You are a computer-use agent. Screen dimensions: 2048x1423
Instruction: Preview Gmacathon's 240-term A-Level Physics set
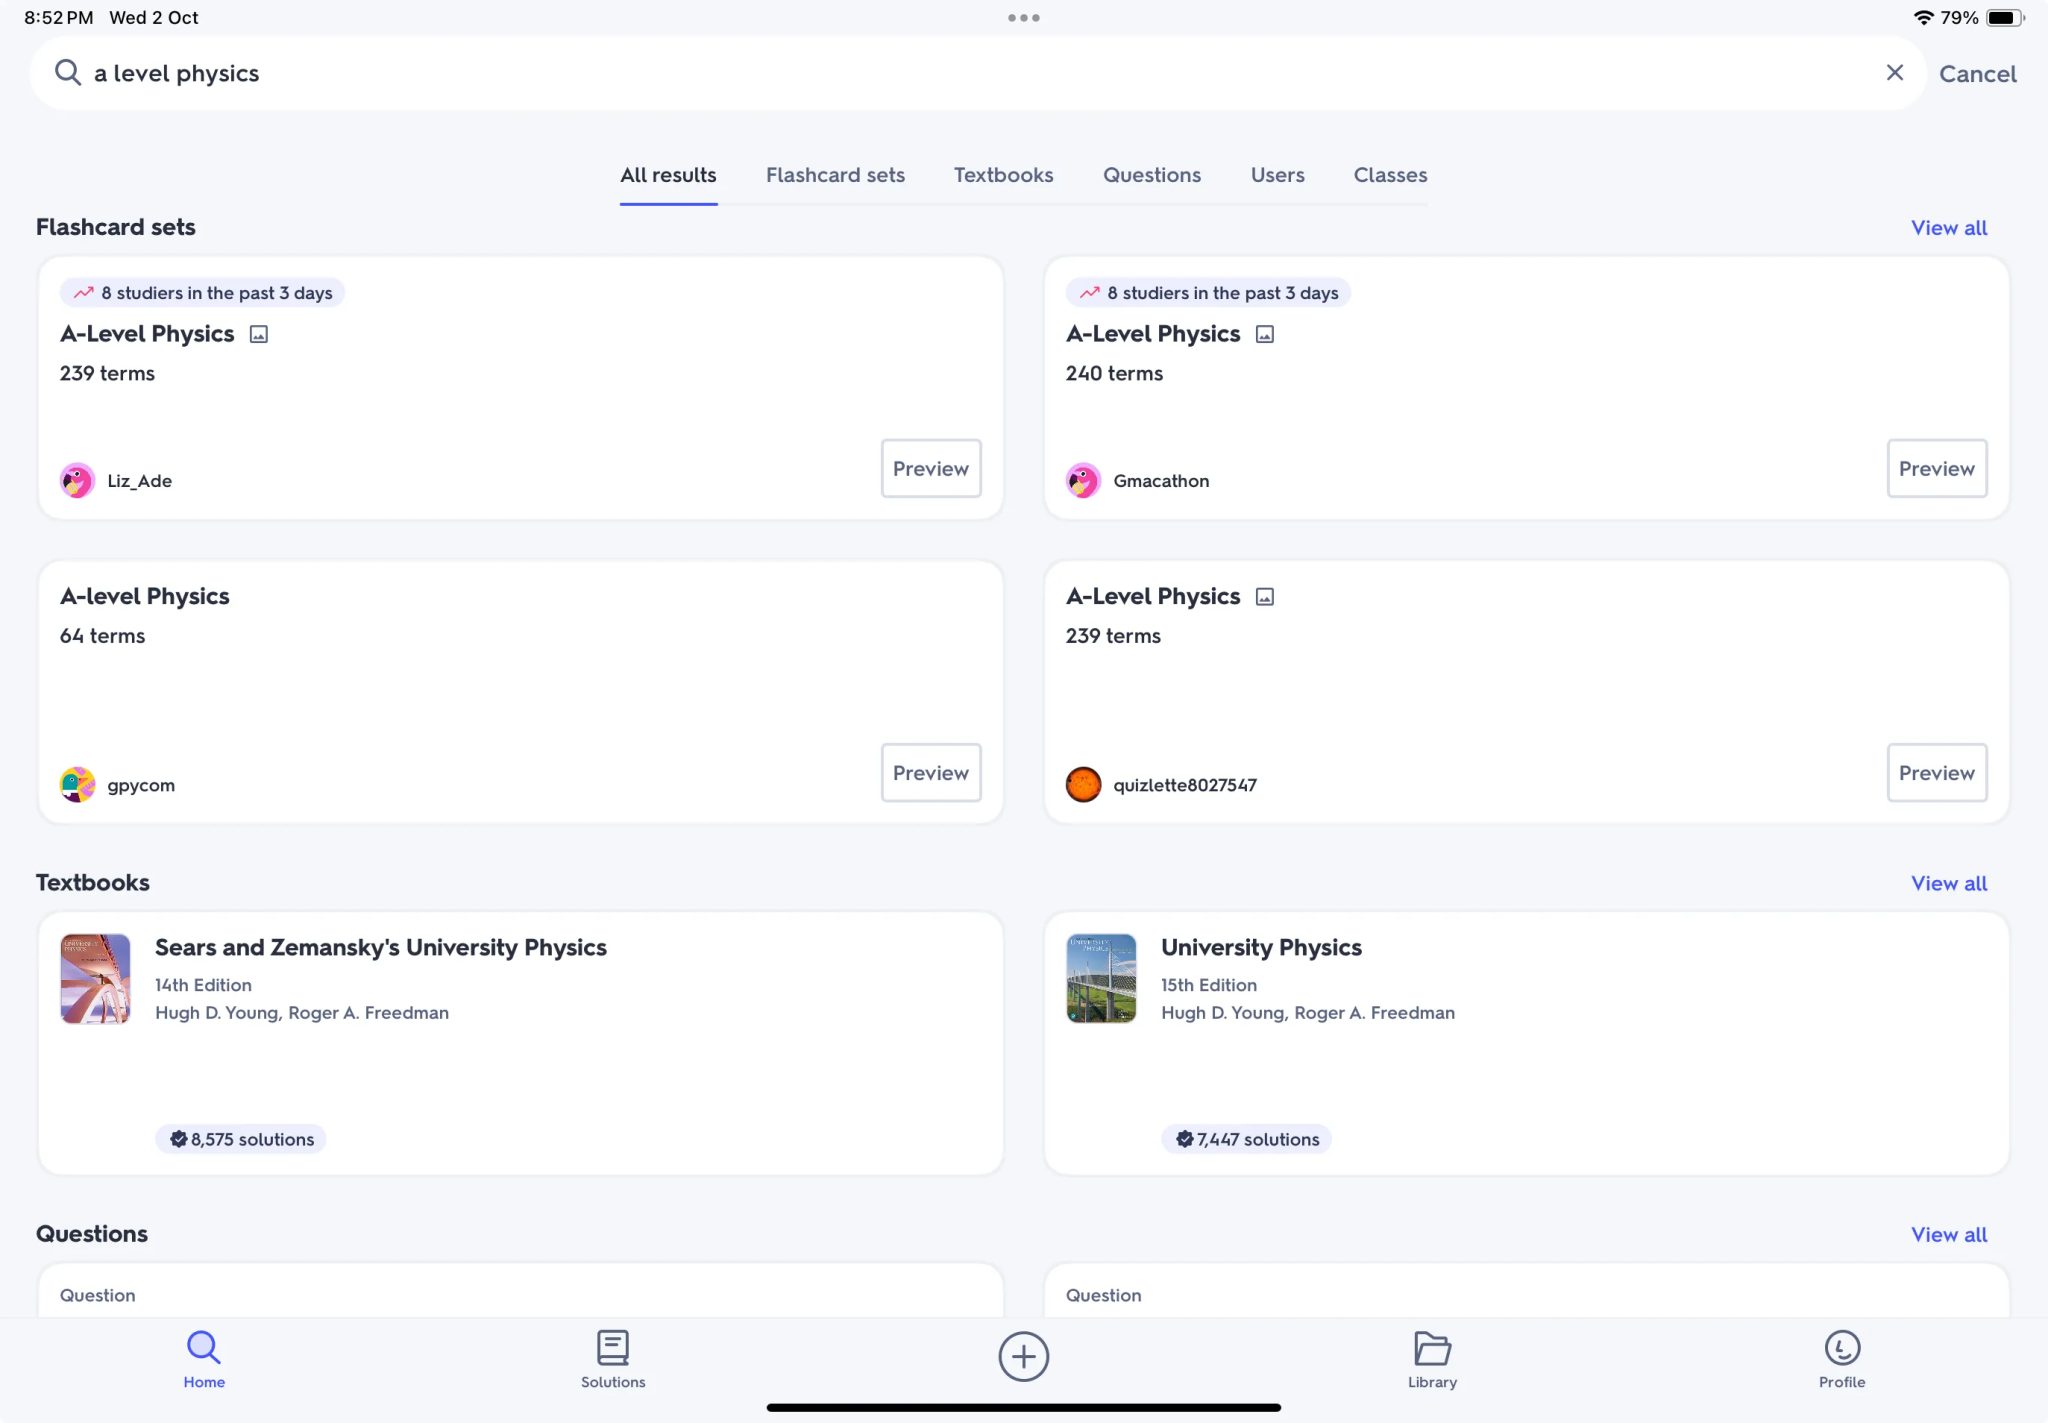pos(1936,468)
